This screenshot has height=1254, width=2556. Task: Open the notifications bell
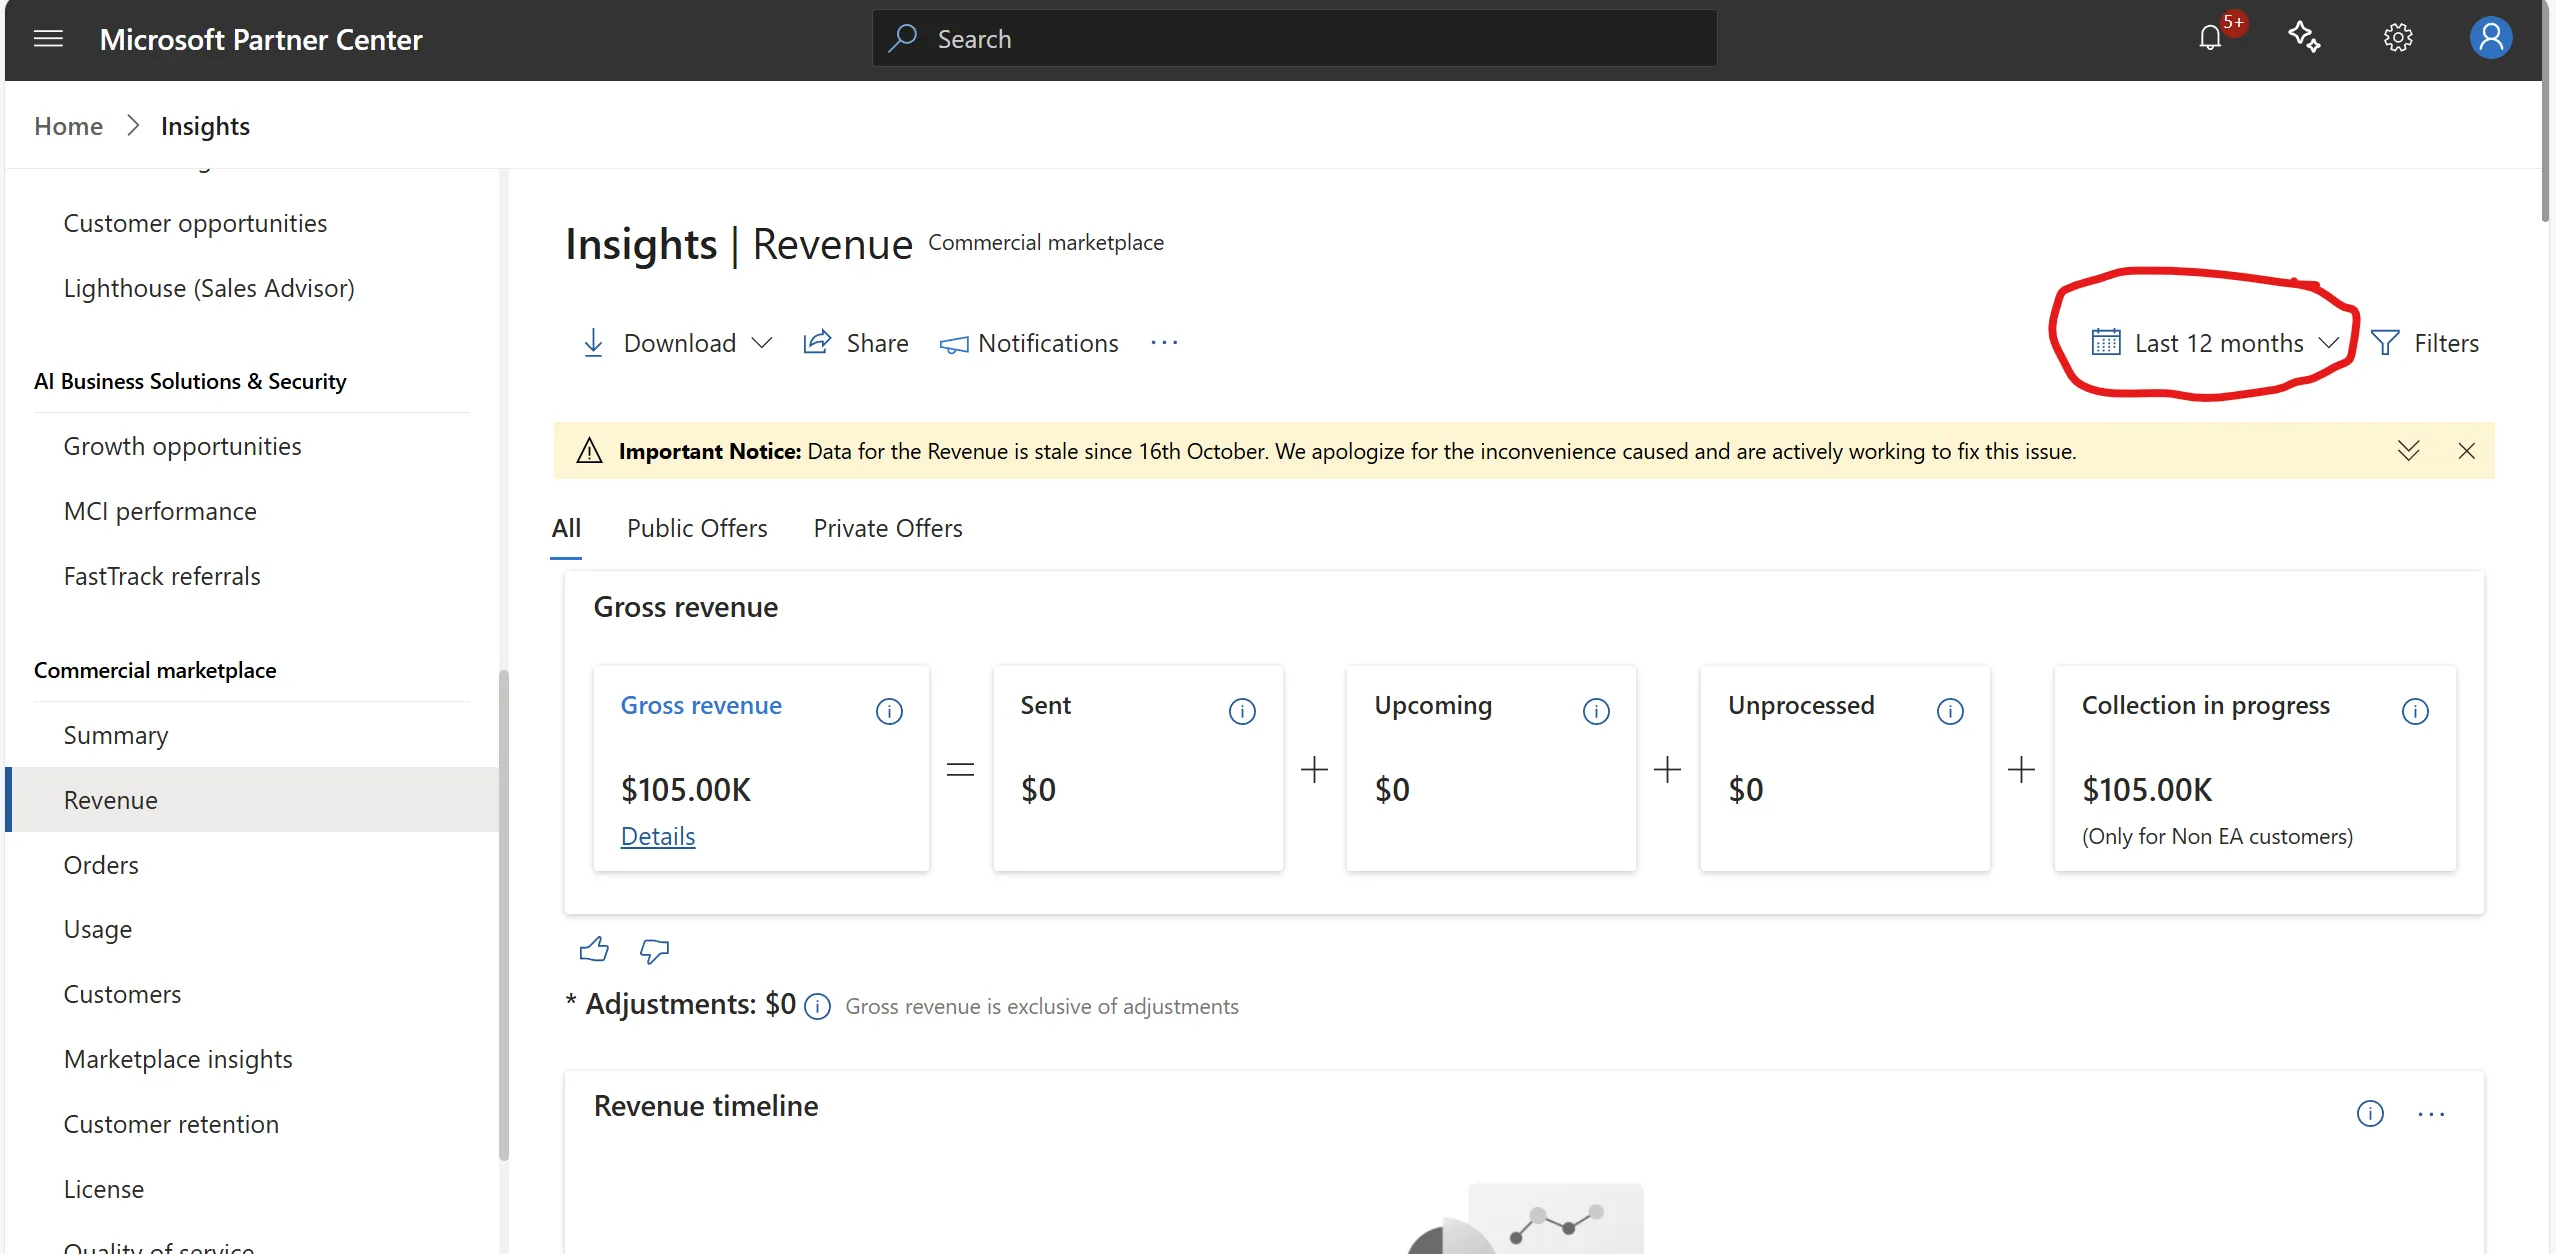click(x=2210, y=38)
